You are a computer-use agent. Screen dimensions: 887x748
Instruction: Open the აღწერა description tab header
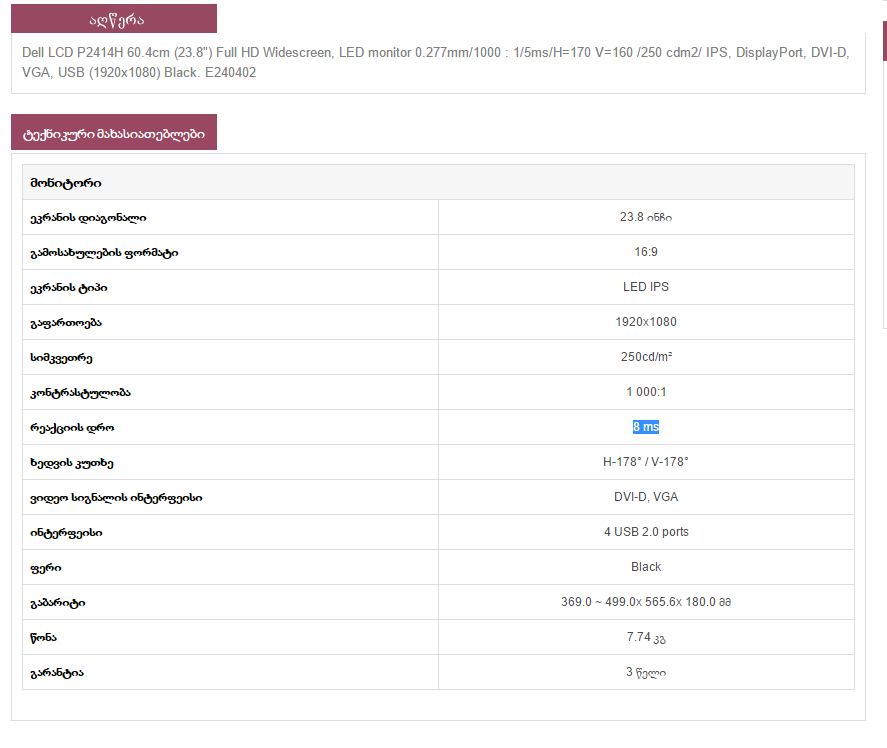point(114,19)
